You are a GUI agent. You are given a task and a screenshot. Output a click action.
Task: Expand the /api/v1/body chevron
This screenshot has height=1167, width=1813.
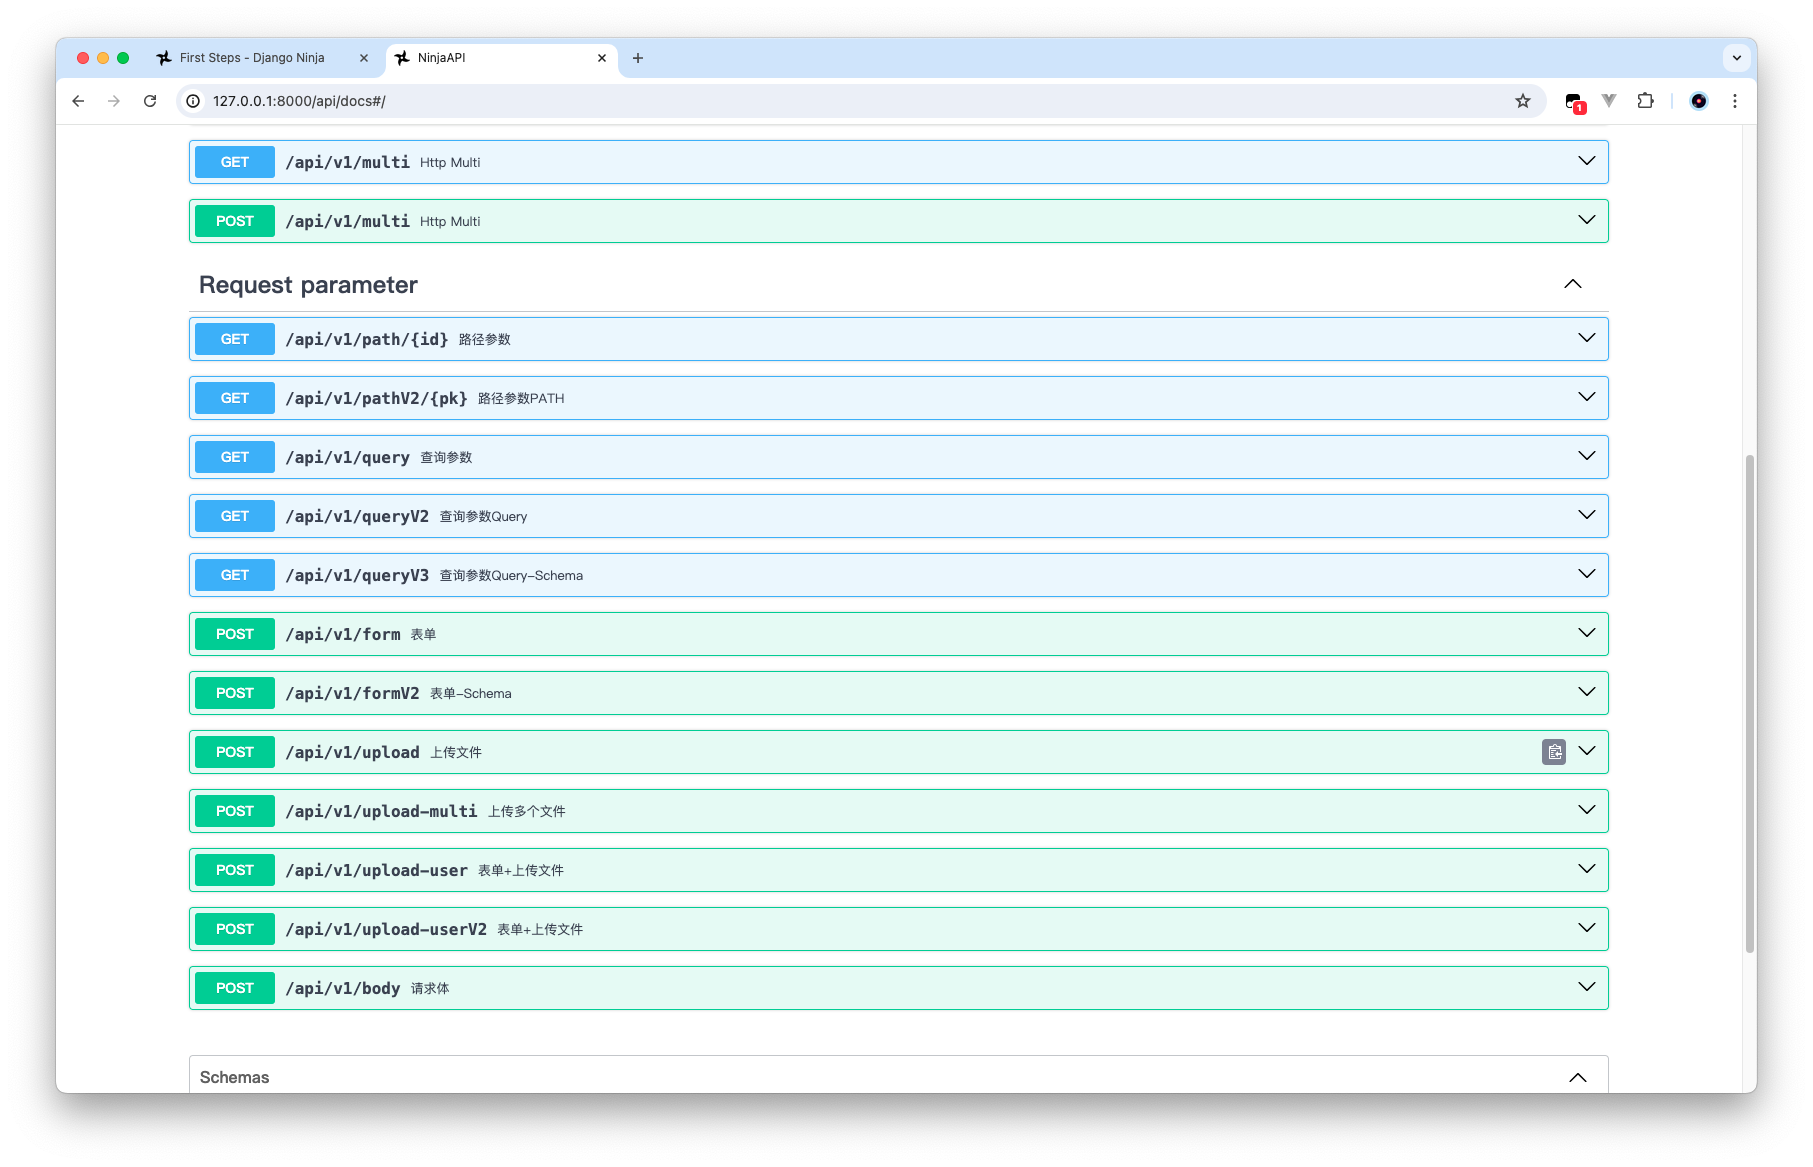point(1587,988)
